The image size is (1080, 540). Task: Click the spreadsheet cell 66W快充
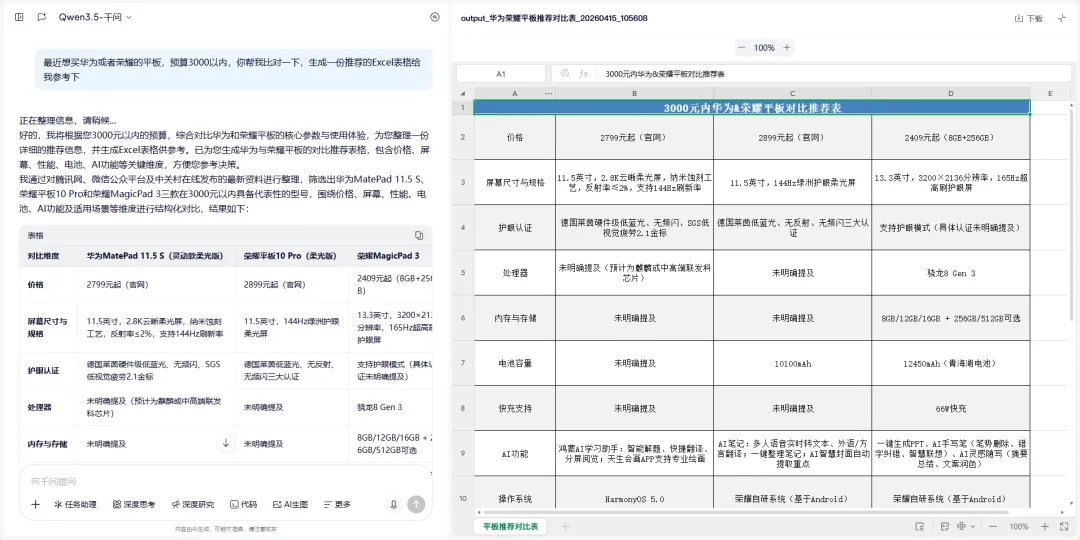[951, 408]
